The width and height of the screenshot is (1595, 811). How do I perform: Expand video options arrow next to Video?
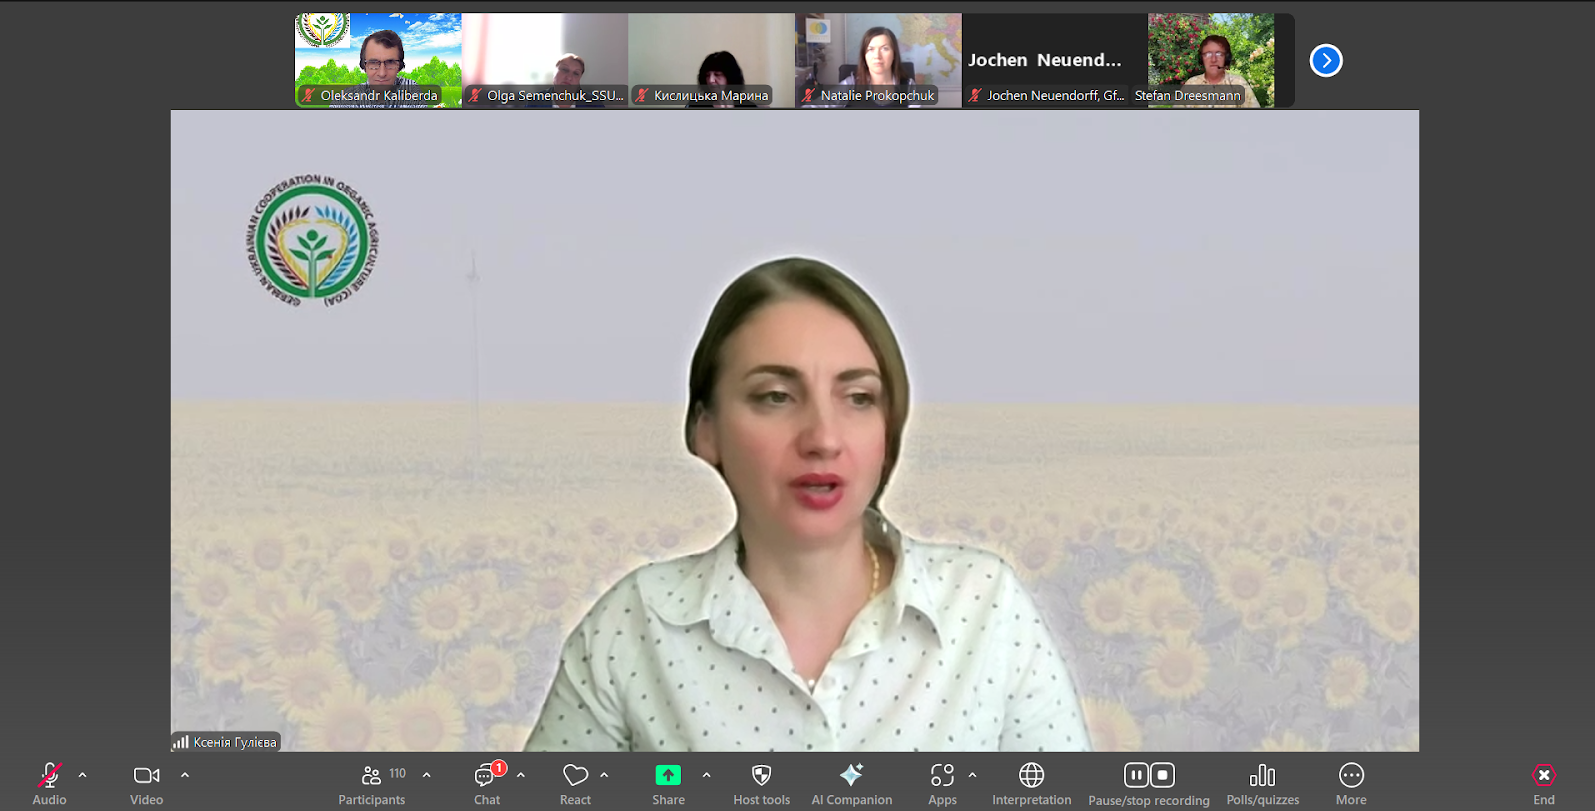pyautogui.click(x=185, y=775)
